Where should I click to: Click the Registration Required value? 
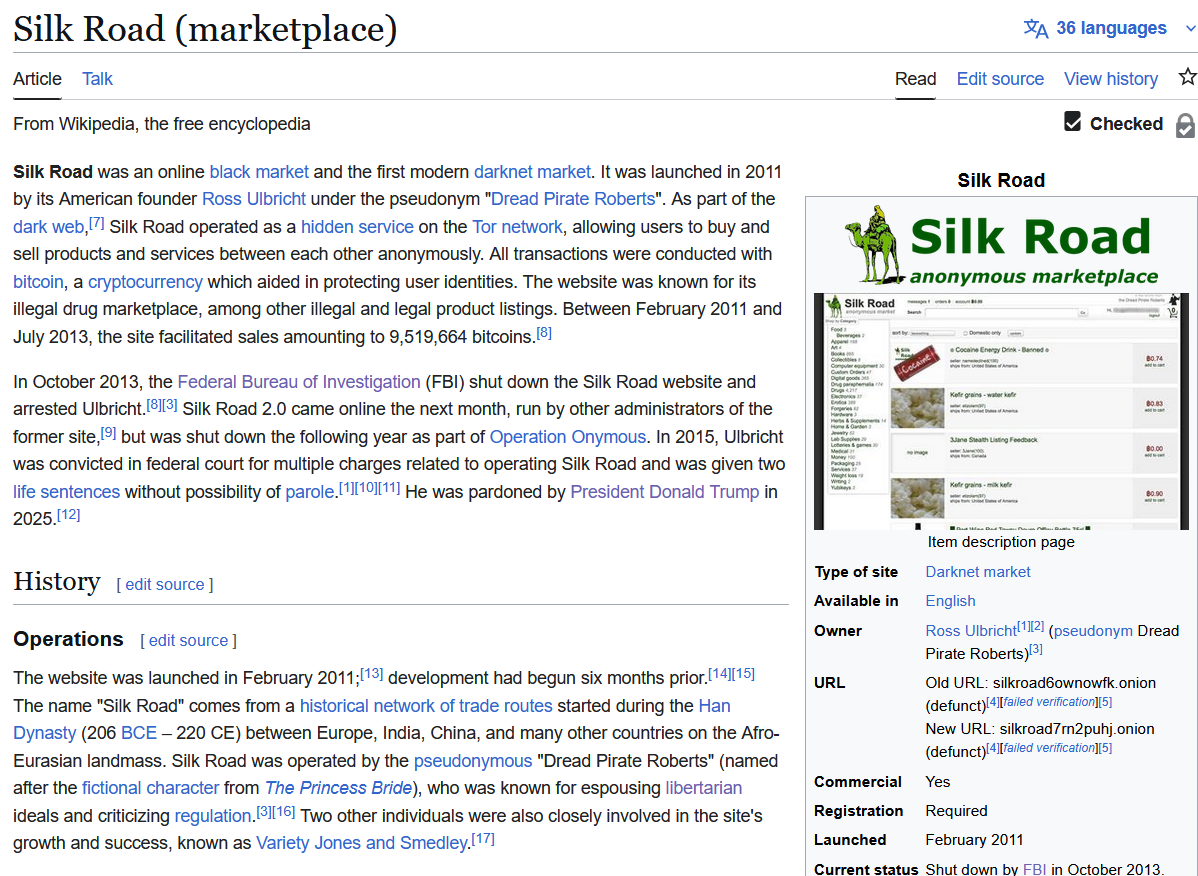point(957,811)
